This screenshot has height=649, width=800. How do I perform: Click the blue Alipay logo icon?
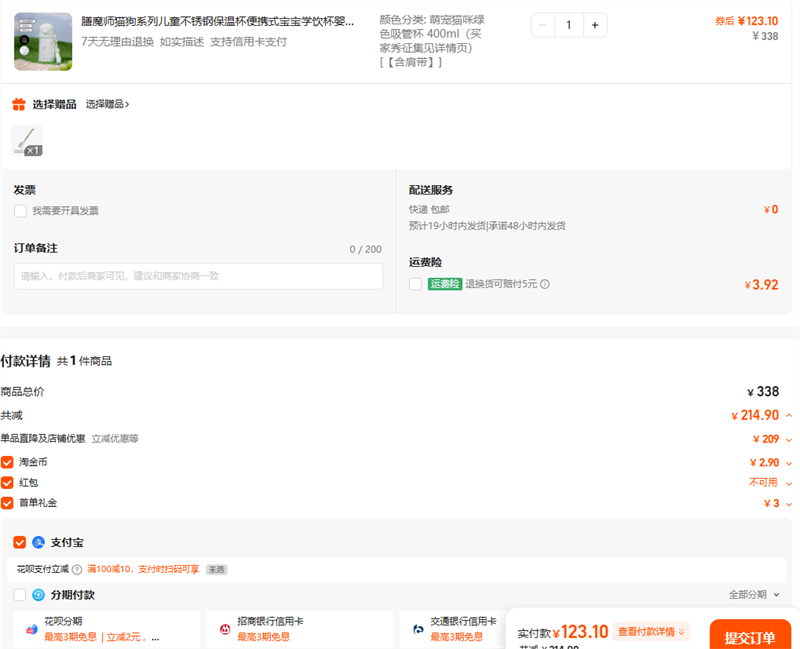coord(38,542)
